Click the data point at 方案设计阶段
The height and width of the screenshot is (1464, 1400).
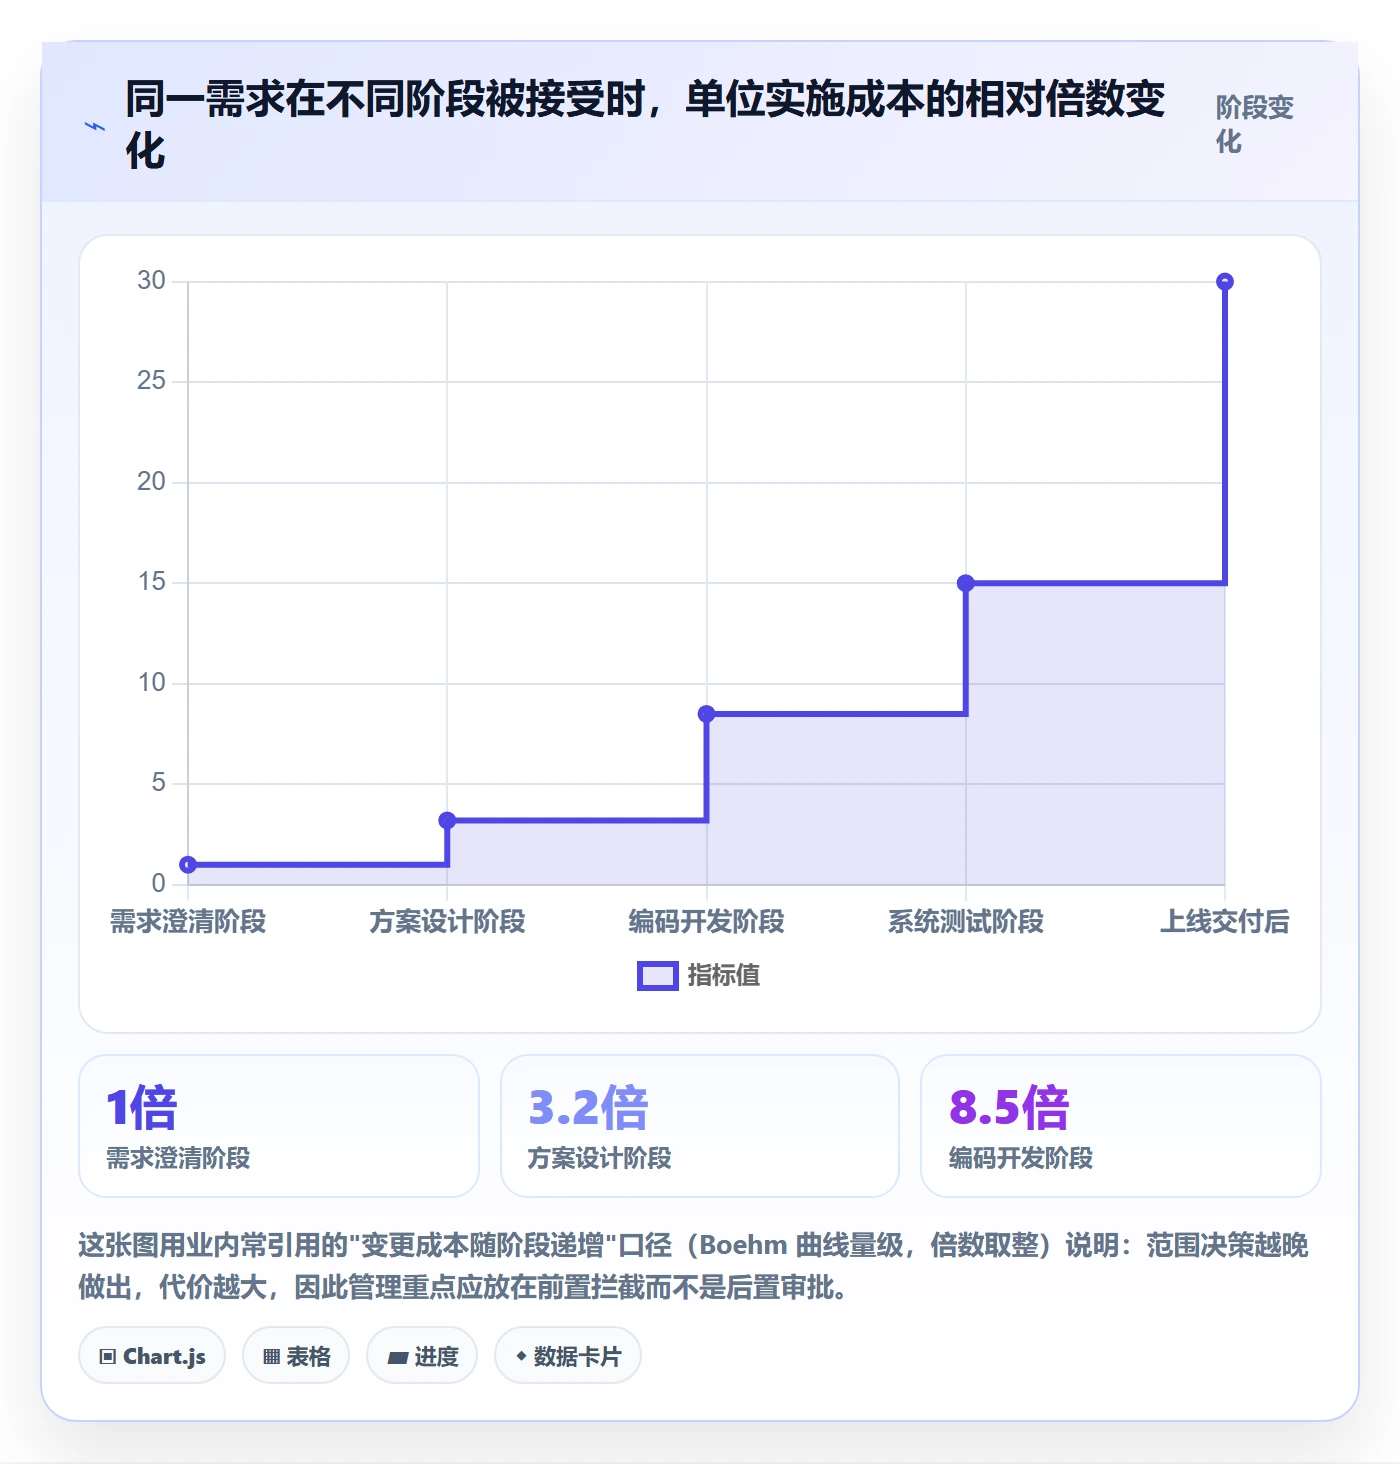pos(447,820)
